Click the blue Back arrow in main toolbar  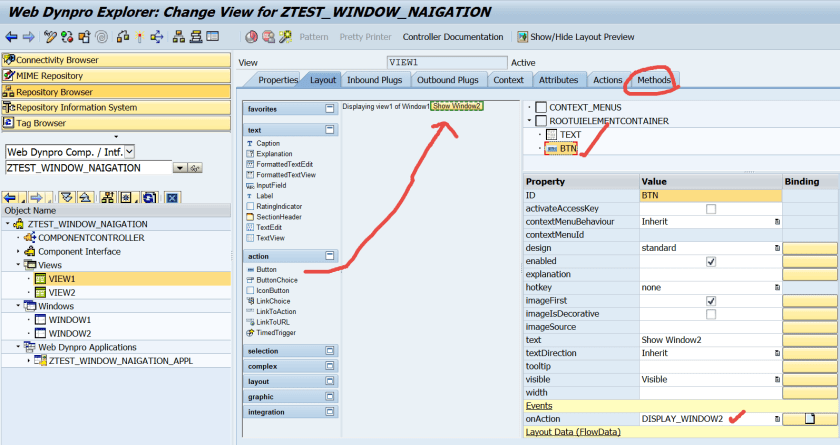click(11, 37)
